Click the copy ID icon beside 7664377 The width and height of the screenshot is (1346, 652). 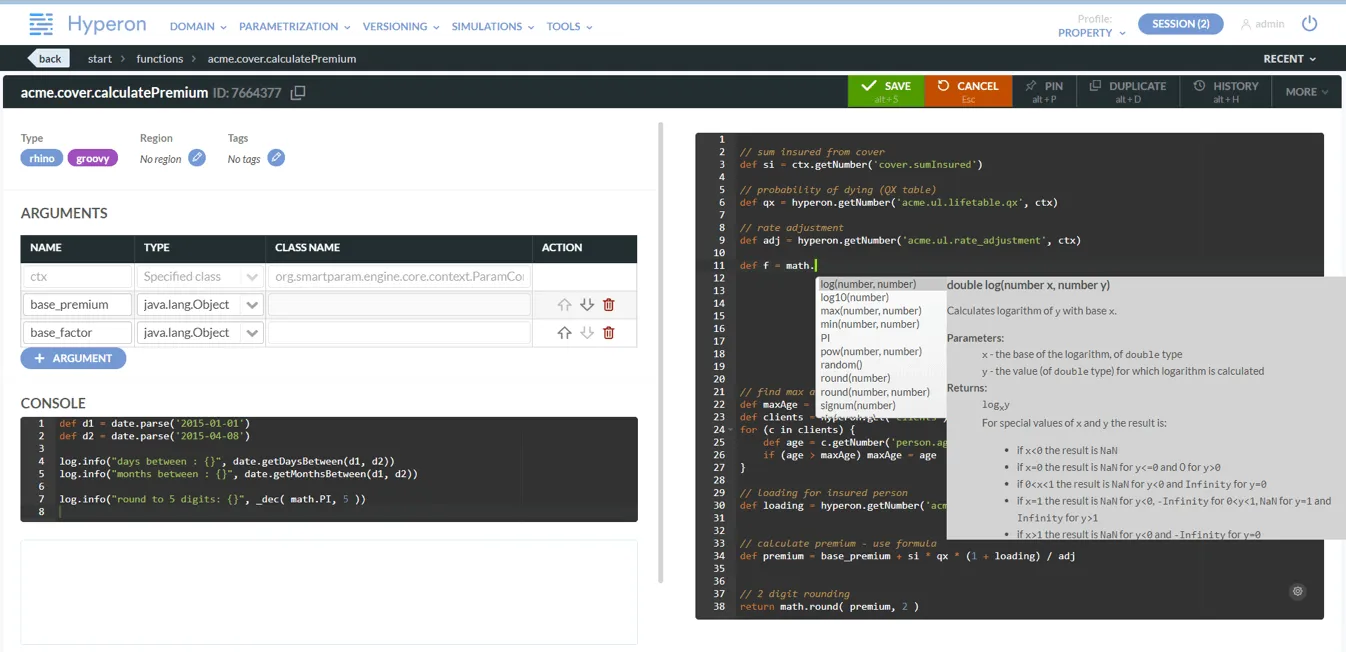point(298,93)
